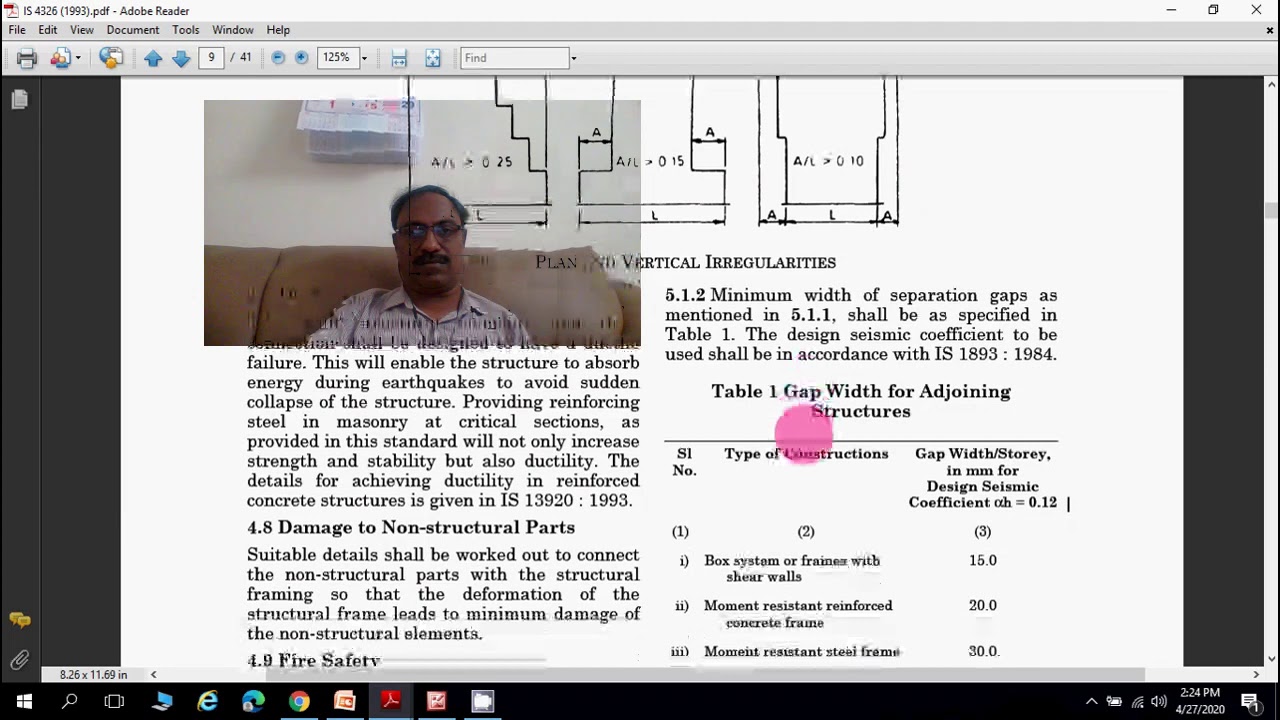
Task: Click the Type of Constructions column header
Action: [x=806, y=454]
